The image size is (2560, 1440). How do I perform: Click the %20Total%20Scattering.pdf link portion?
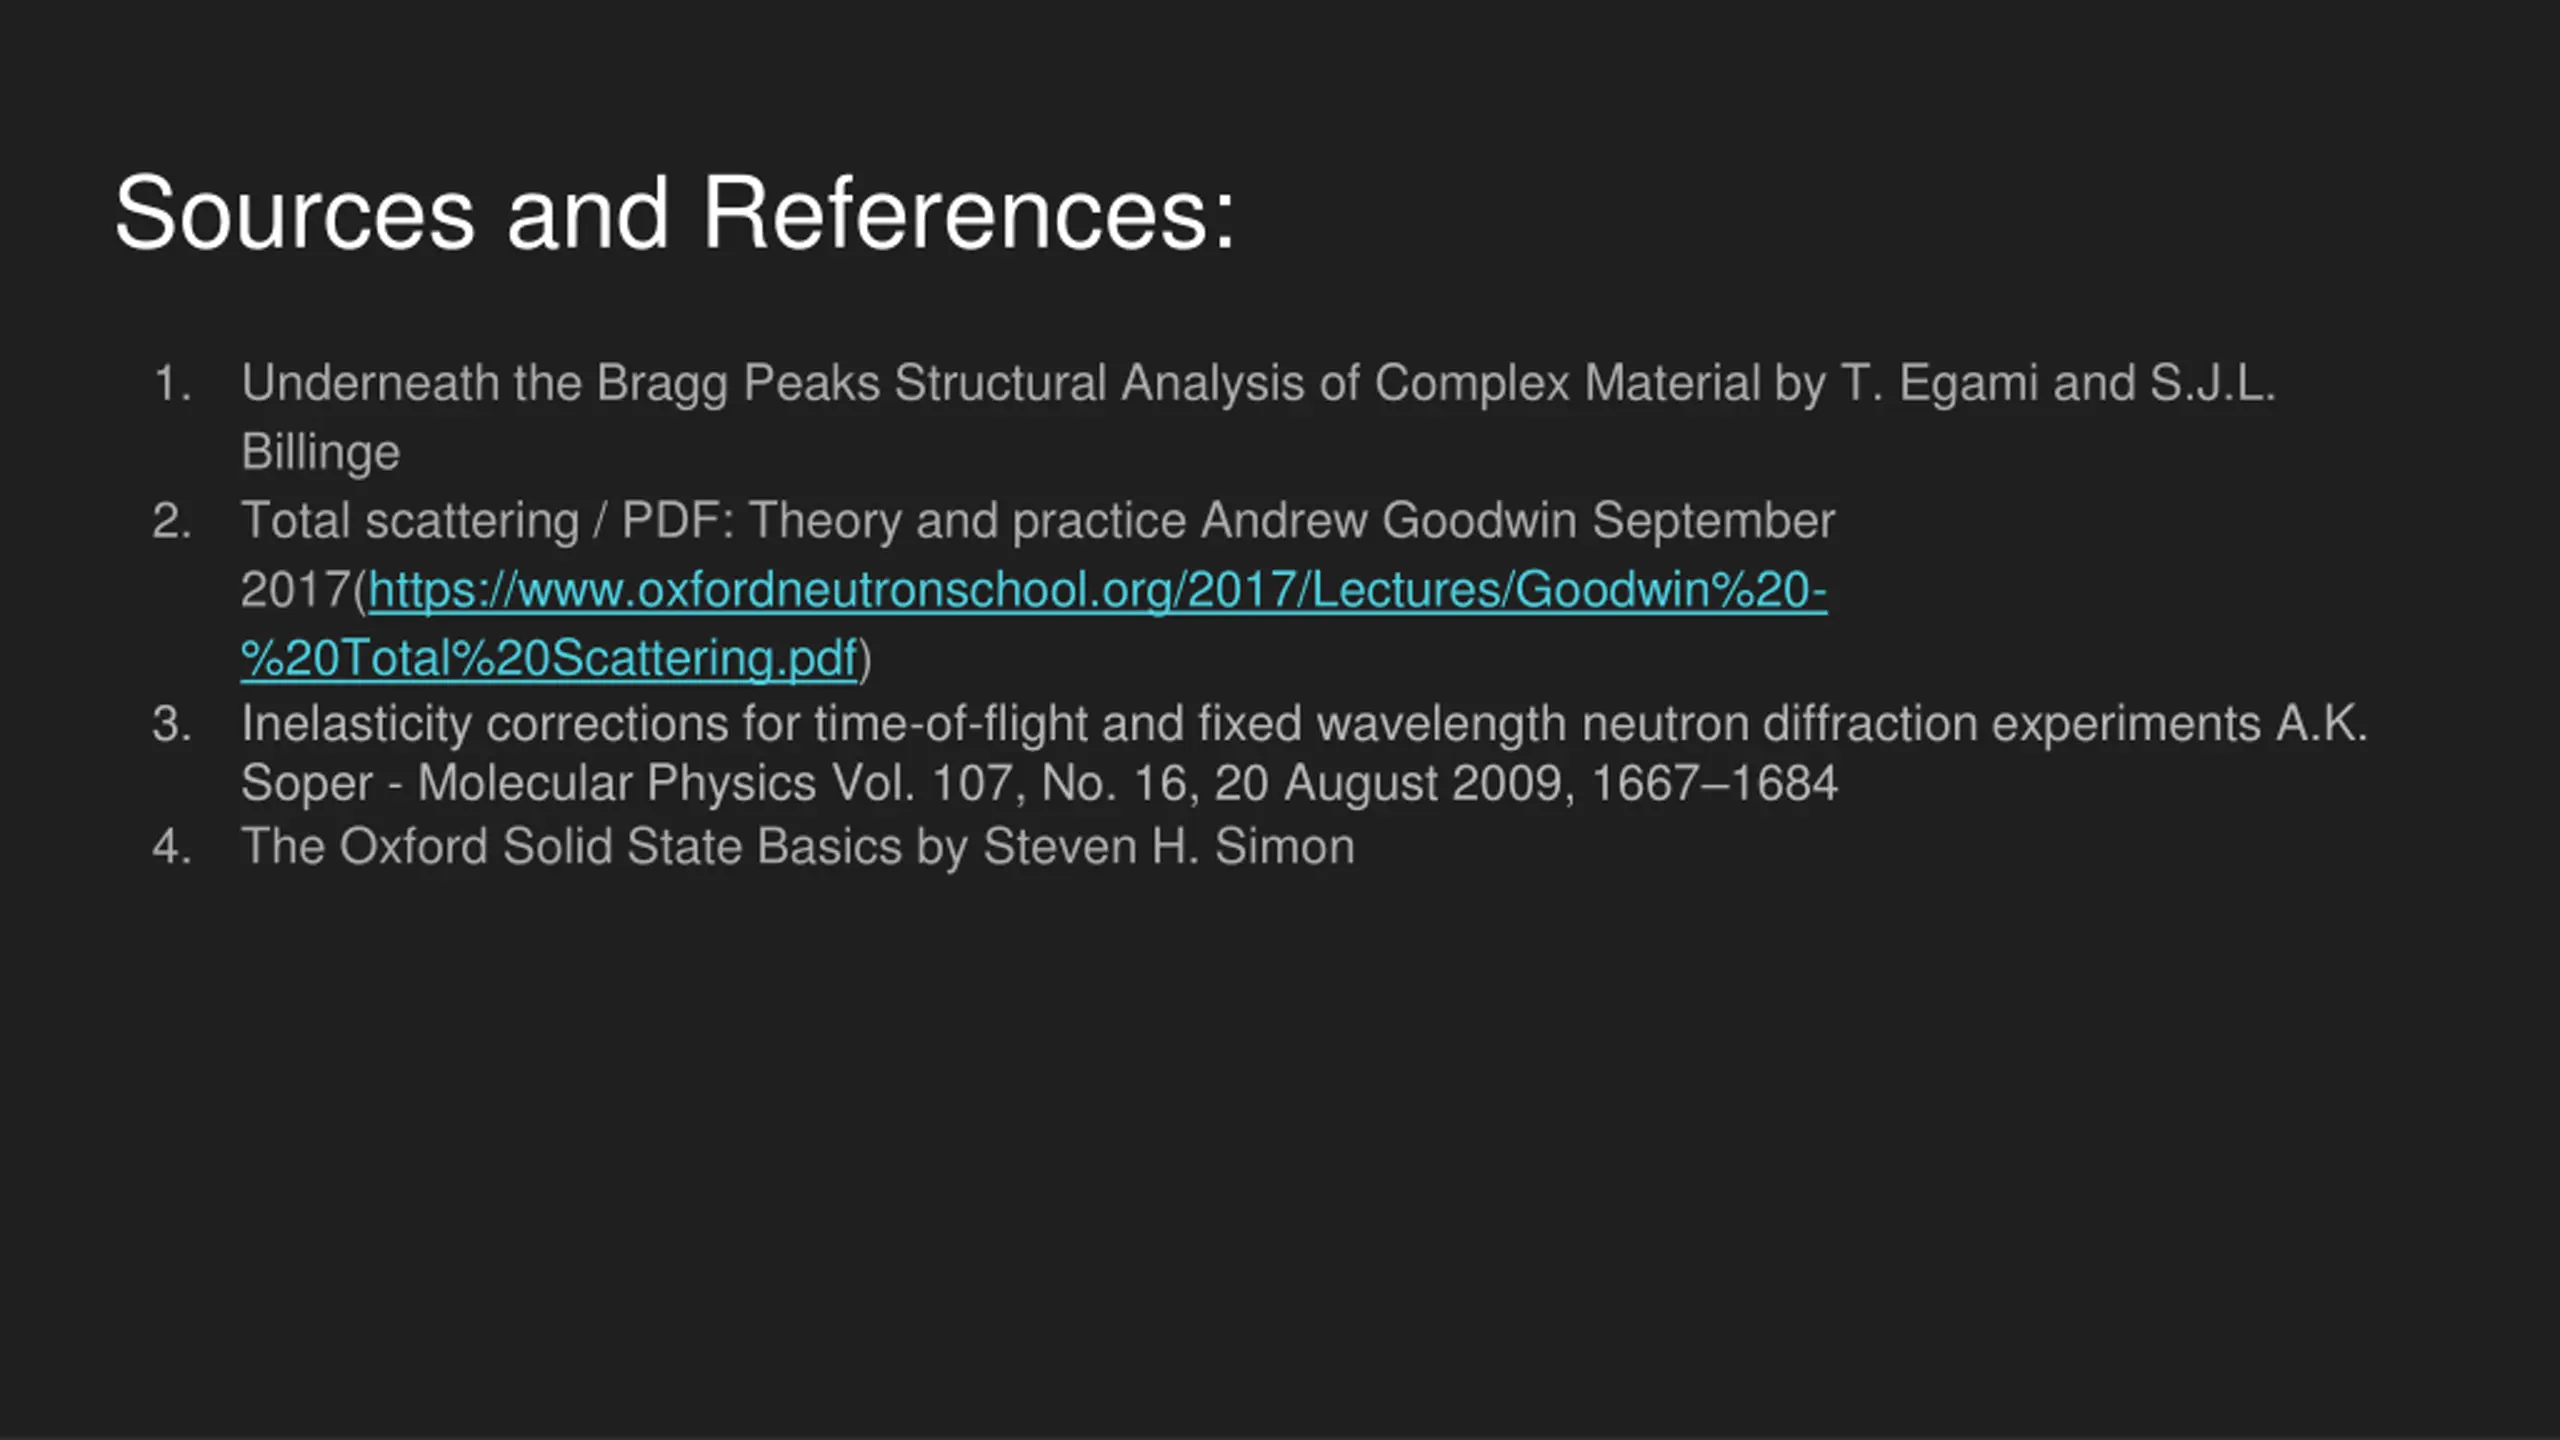tap(549, 658)
